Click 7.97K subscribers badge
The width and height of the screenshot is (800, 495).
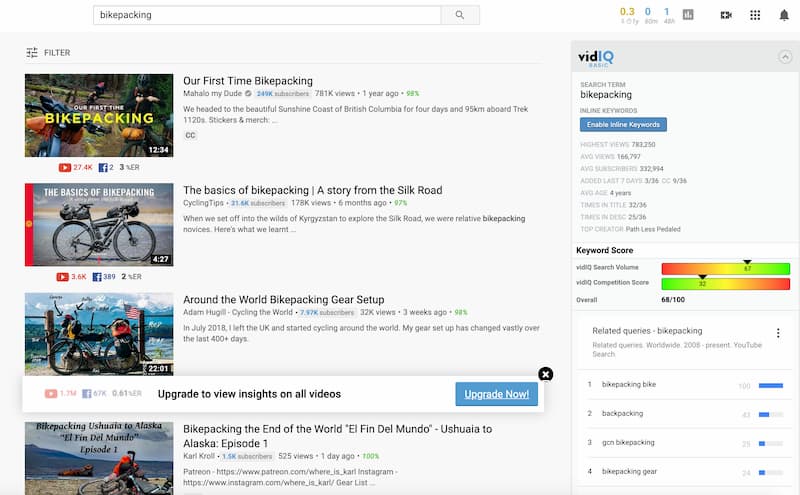pyautogui.click(x=327, y=312)
